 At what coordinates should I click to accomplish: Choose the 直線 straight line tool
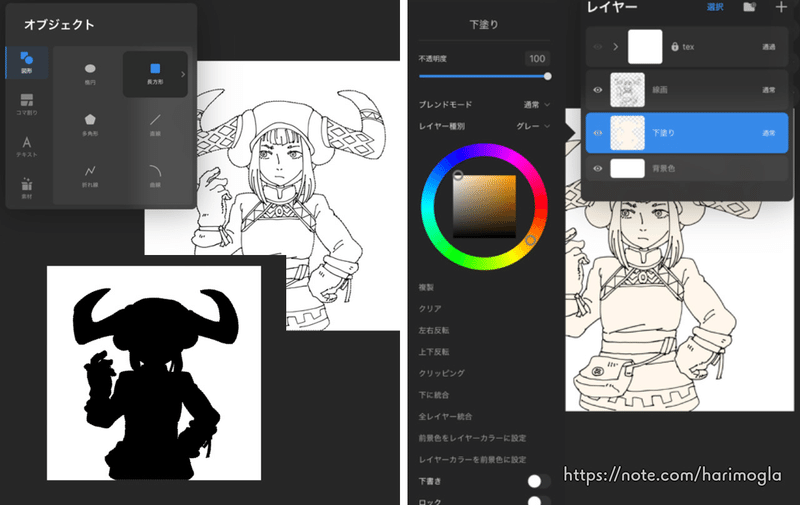[155, 125]
